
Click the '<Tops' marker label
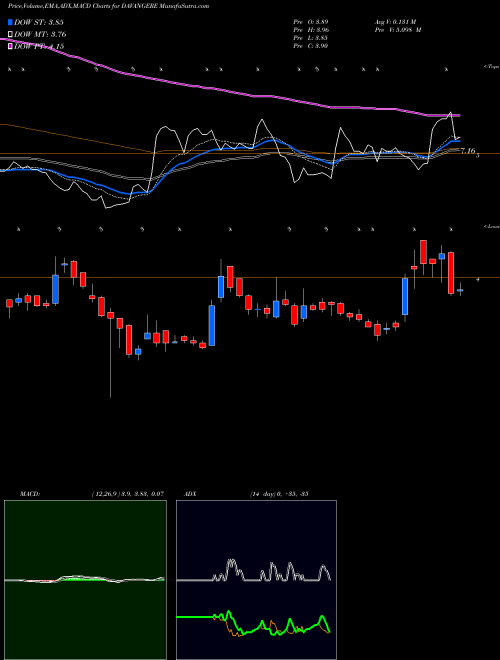[x=491, y=67]
